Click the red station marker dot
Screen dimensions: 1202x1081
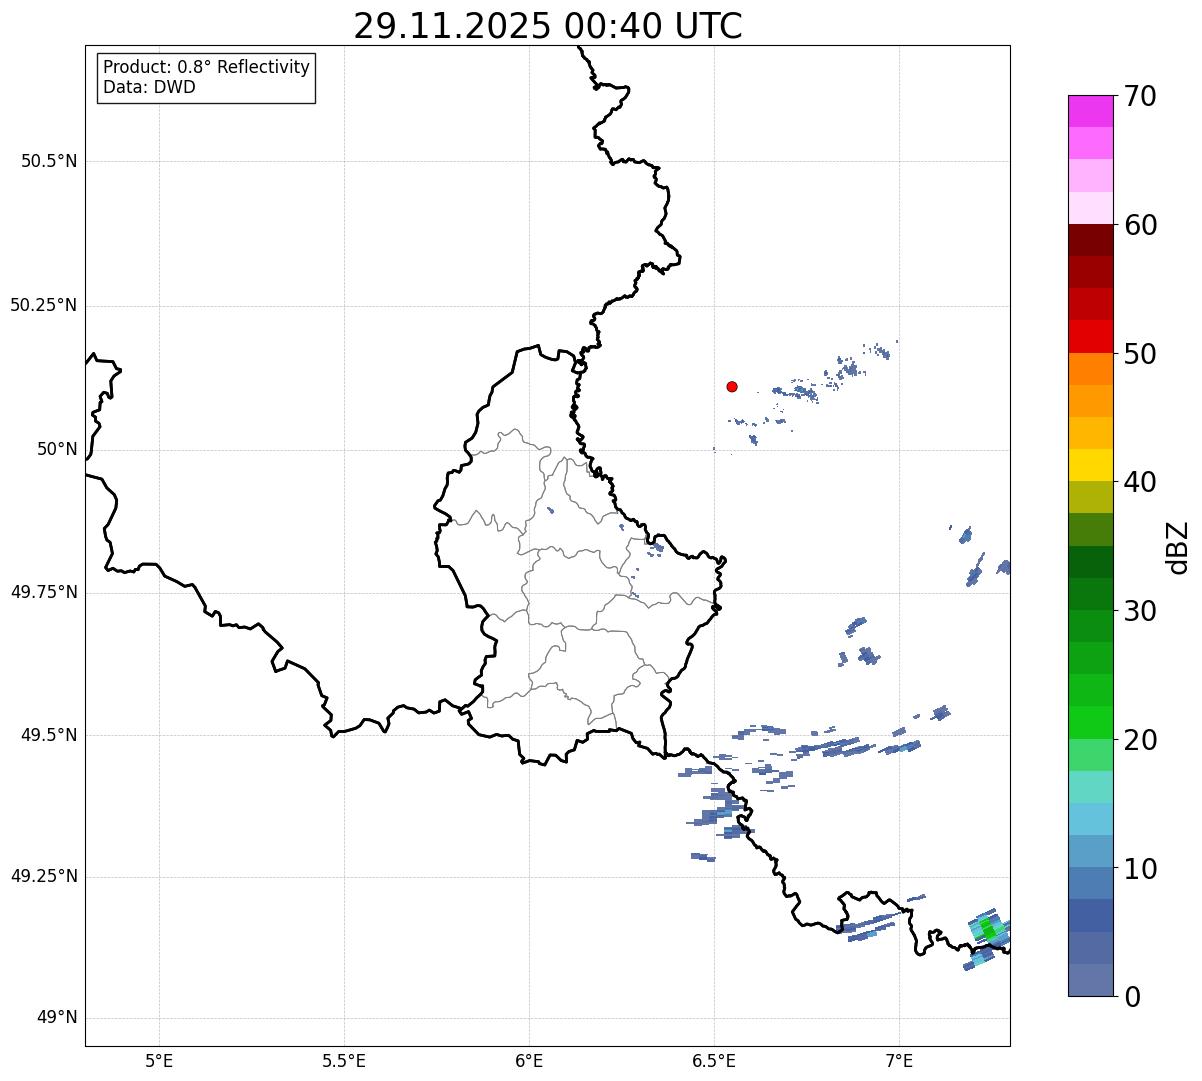tap(732, 387)
